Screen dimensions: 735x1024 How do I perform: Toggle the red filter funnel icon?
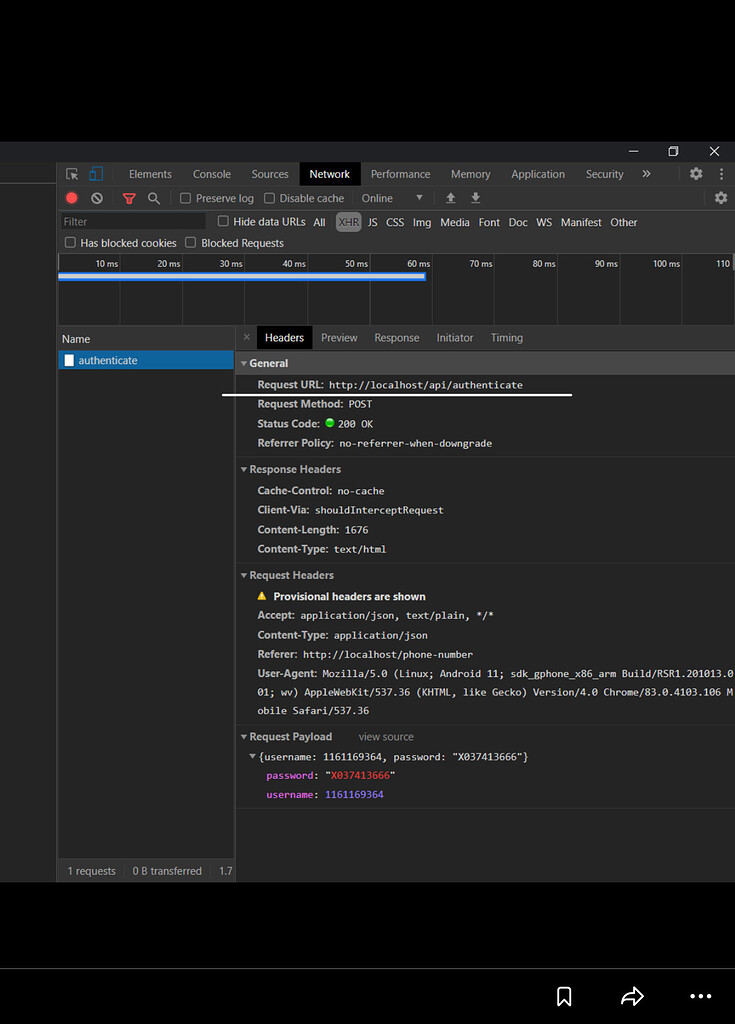pyautogui.click(x=129, y=199)
